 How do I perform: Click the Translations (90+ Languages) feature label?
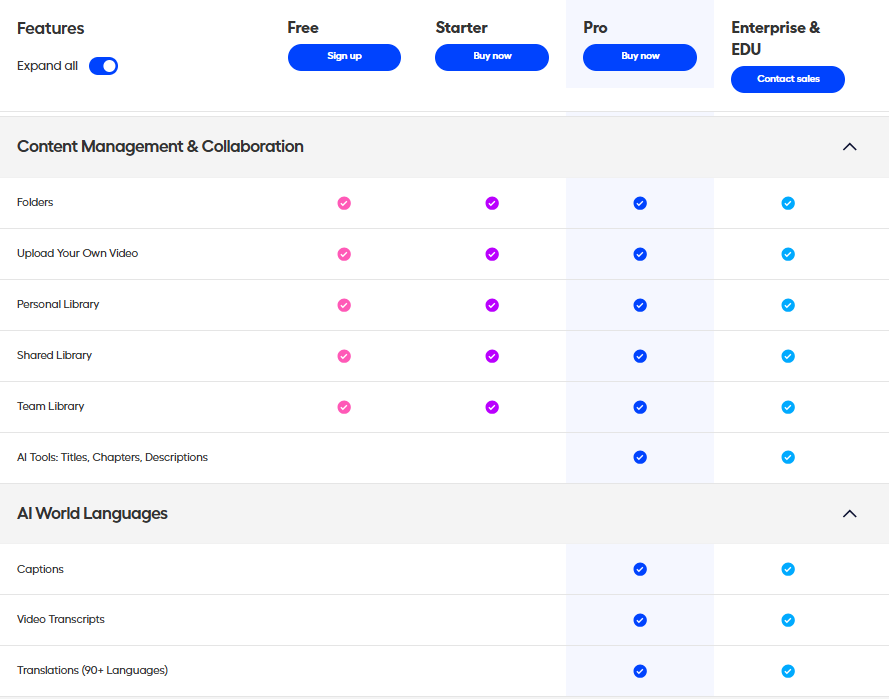tap(92, 670)
